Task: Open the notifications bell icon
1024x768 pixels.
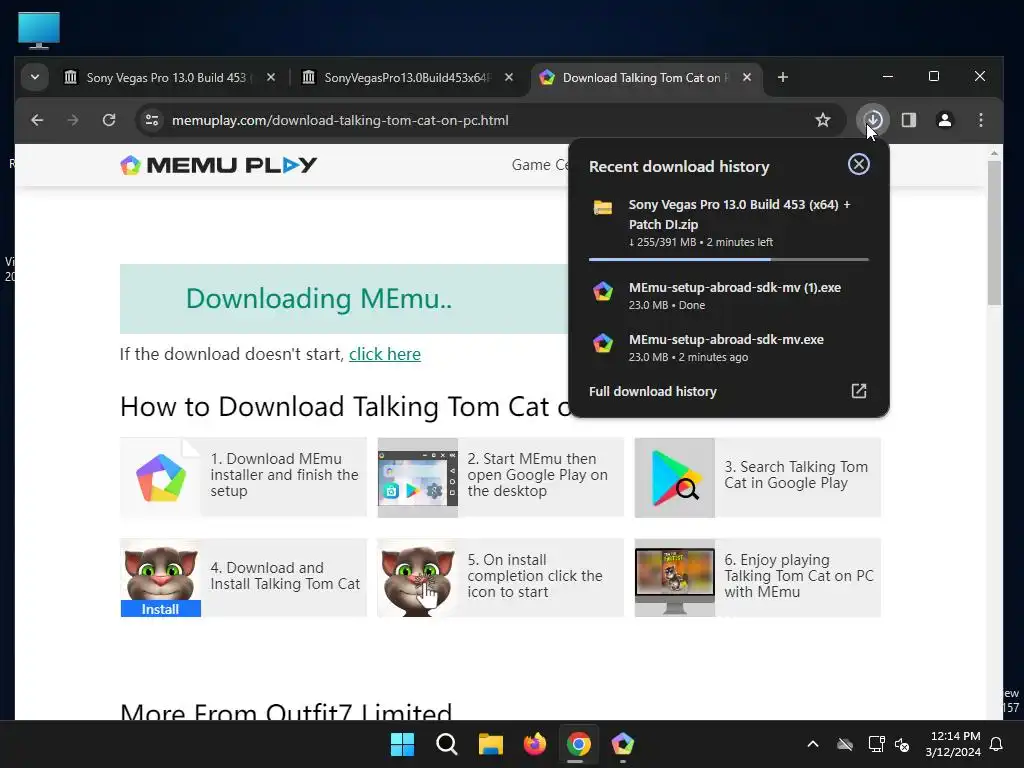Action: click(997, 744)
